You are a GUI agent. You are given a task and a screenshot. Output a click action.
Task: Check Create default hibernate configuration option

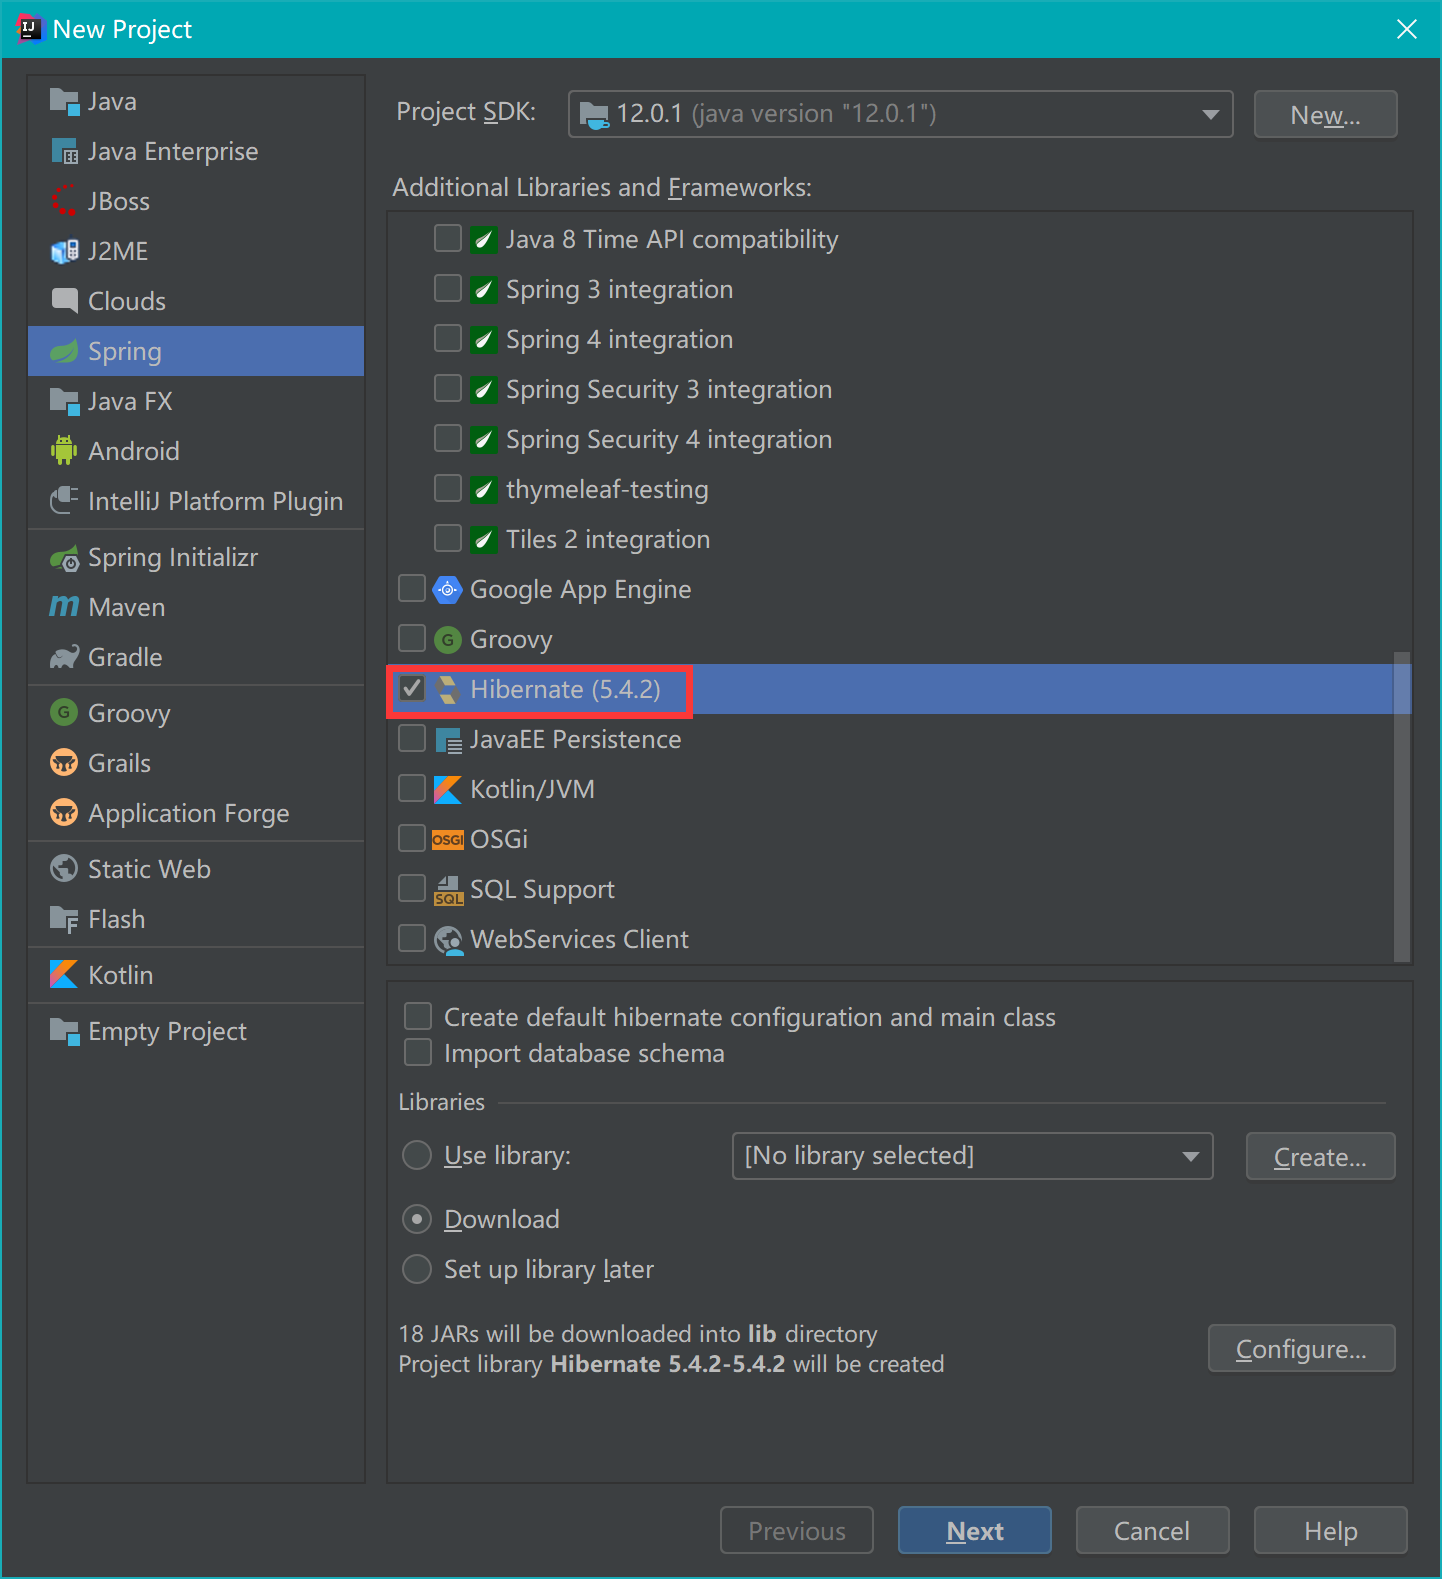(418, 1016)
